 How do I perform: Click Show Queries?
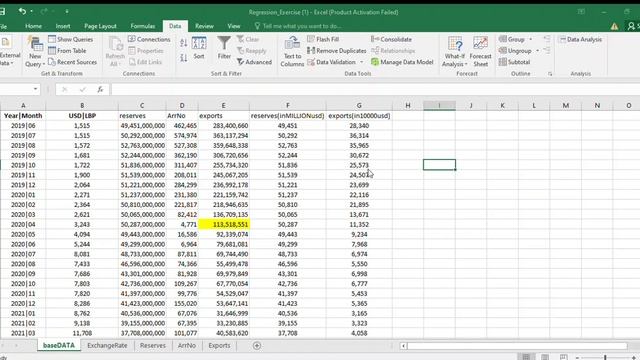71,39
